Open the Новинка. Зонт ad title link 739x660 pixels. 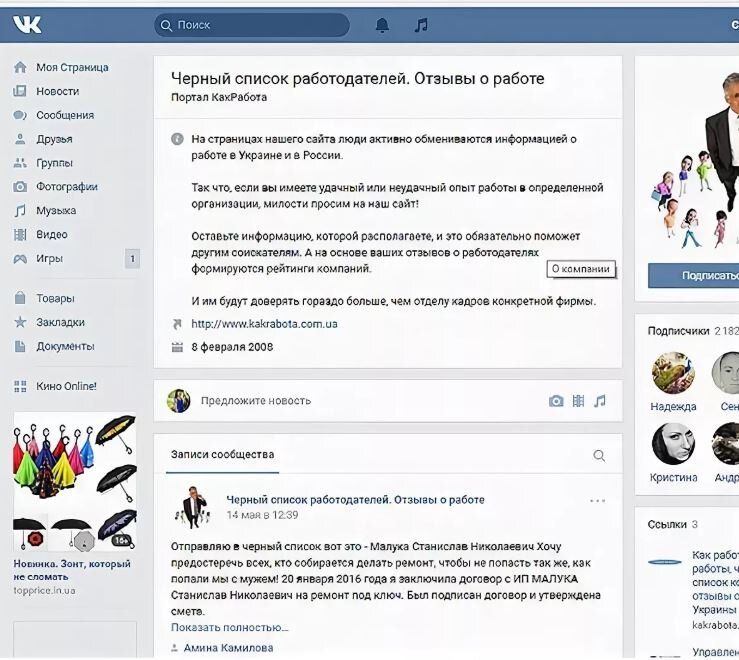click(72, 570)
